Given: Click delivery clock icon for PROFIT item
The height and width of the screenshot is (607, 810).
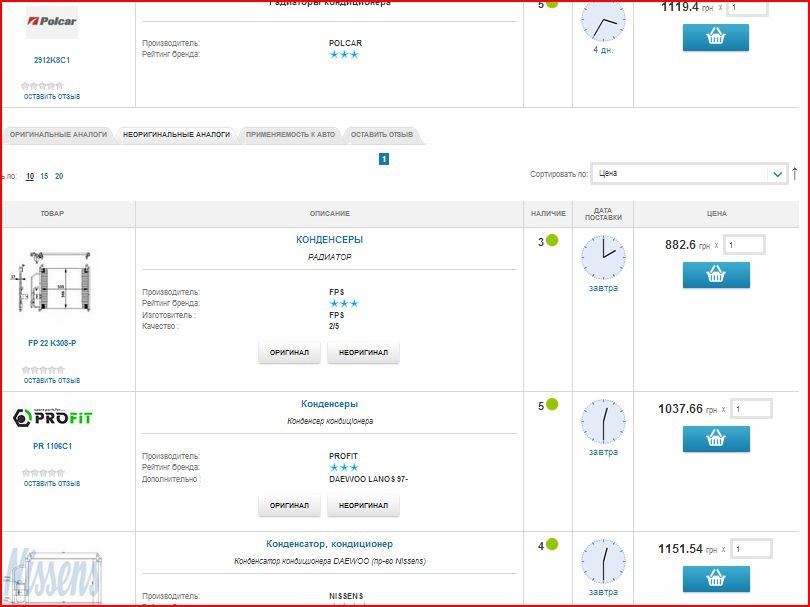Looking at the screenshot, I should [603, 421].
